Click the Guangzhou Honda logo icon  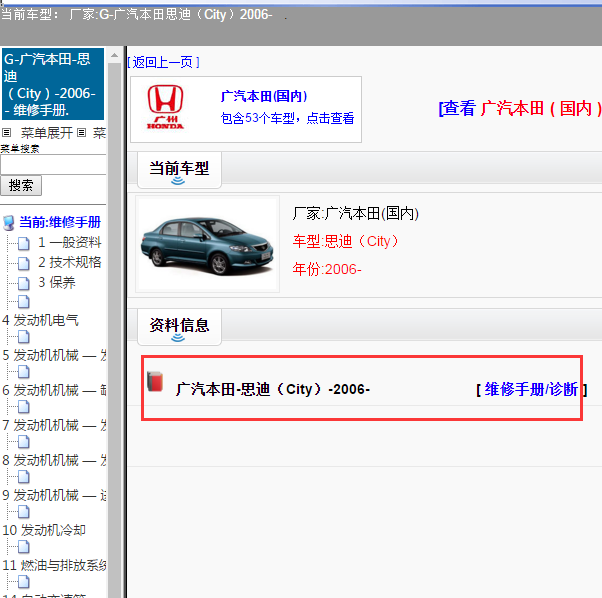tap(165, 107)
